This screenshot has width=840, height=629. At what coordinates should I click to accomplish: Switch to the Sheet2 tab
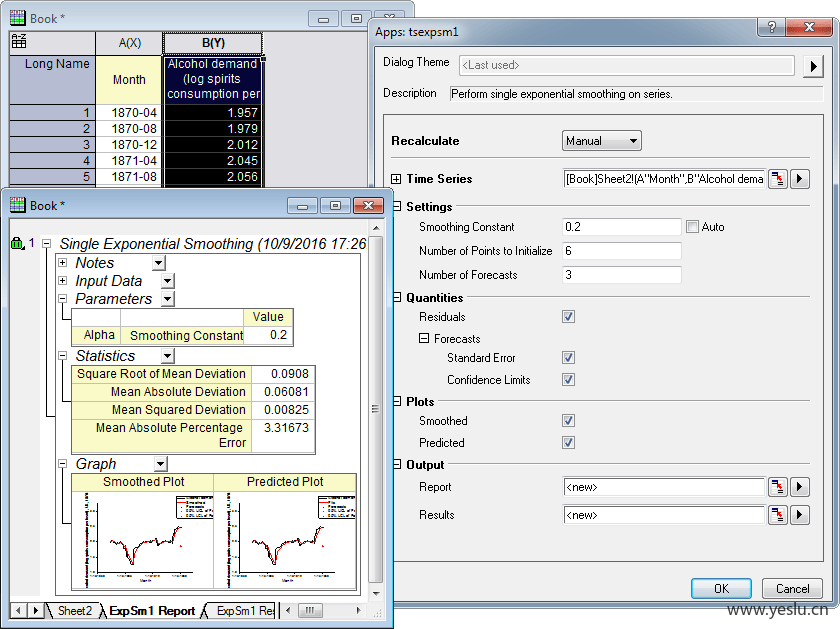pos(74,611)
